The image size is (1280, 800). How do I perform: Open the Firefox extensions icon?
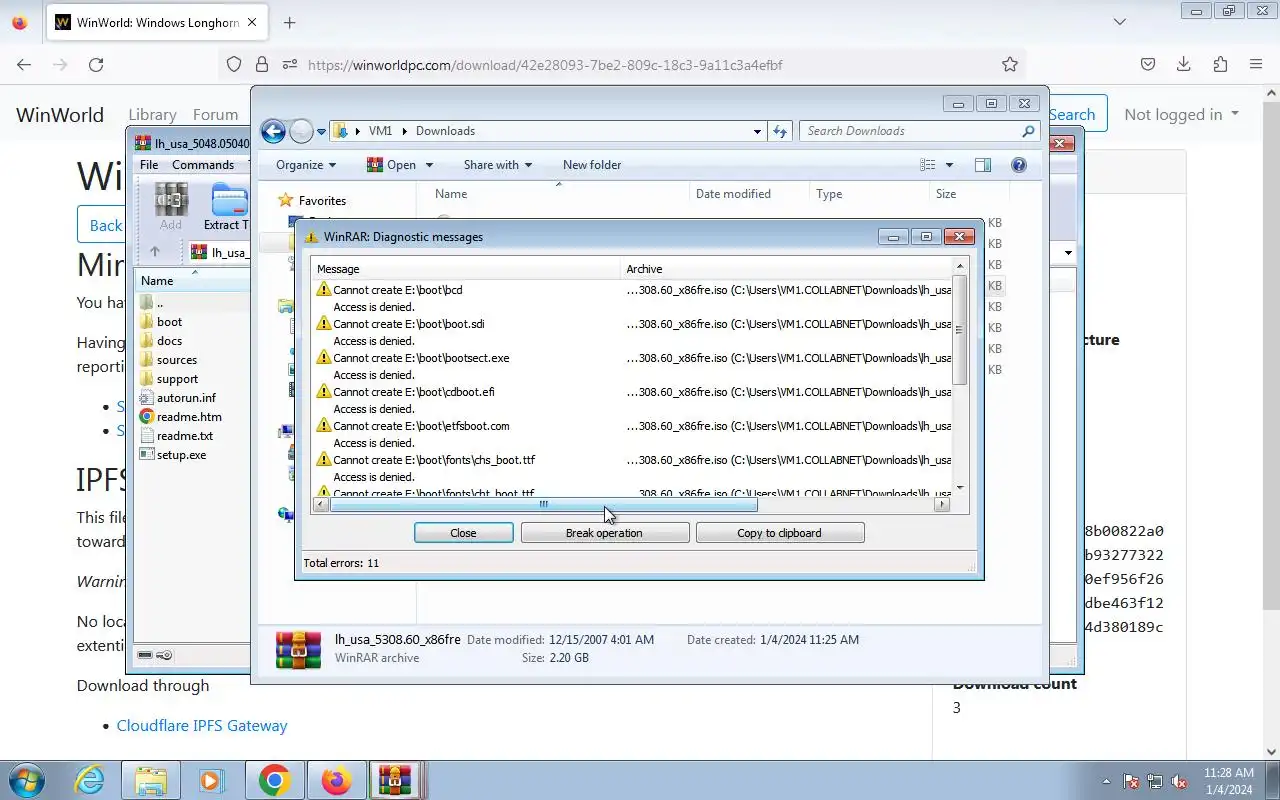[x=1220, y=64]
